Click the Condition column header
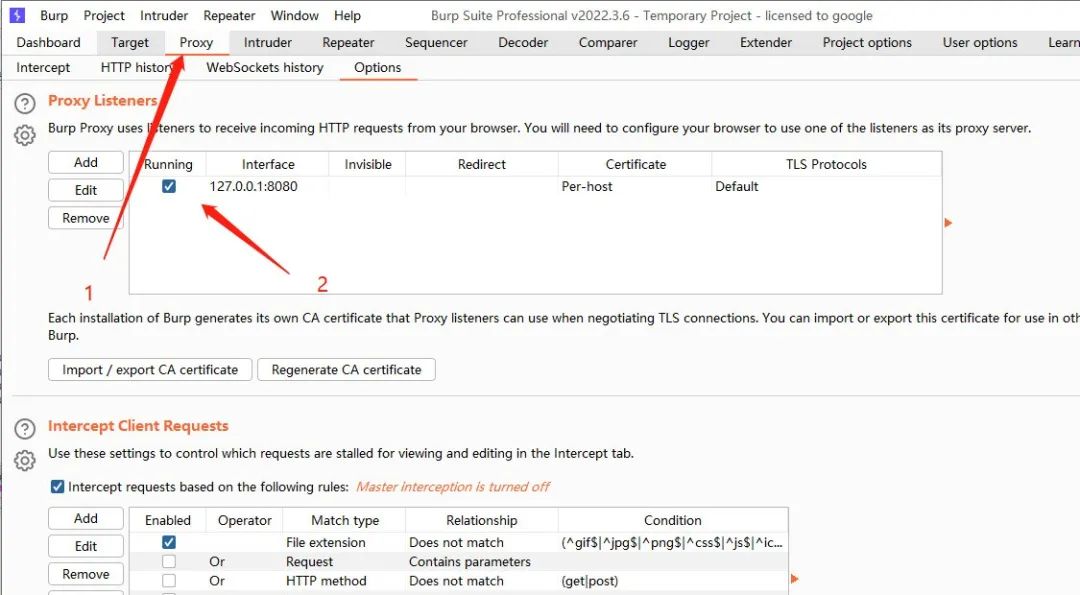The image size is (1080, 595). click(673, 521)
